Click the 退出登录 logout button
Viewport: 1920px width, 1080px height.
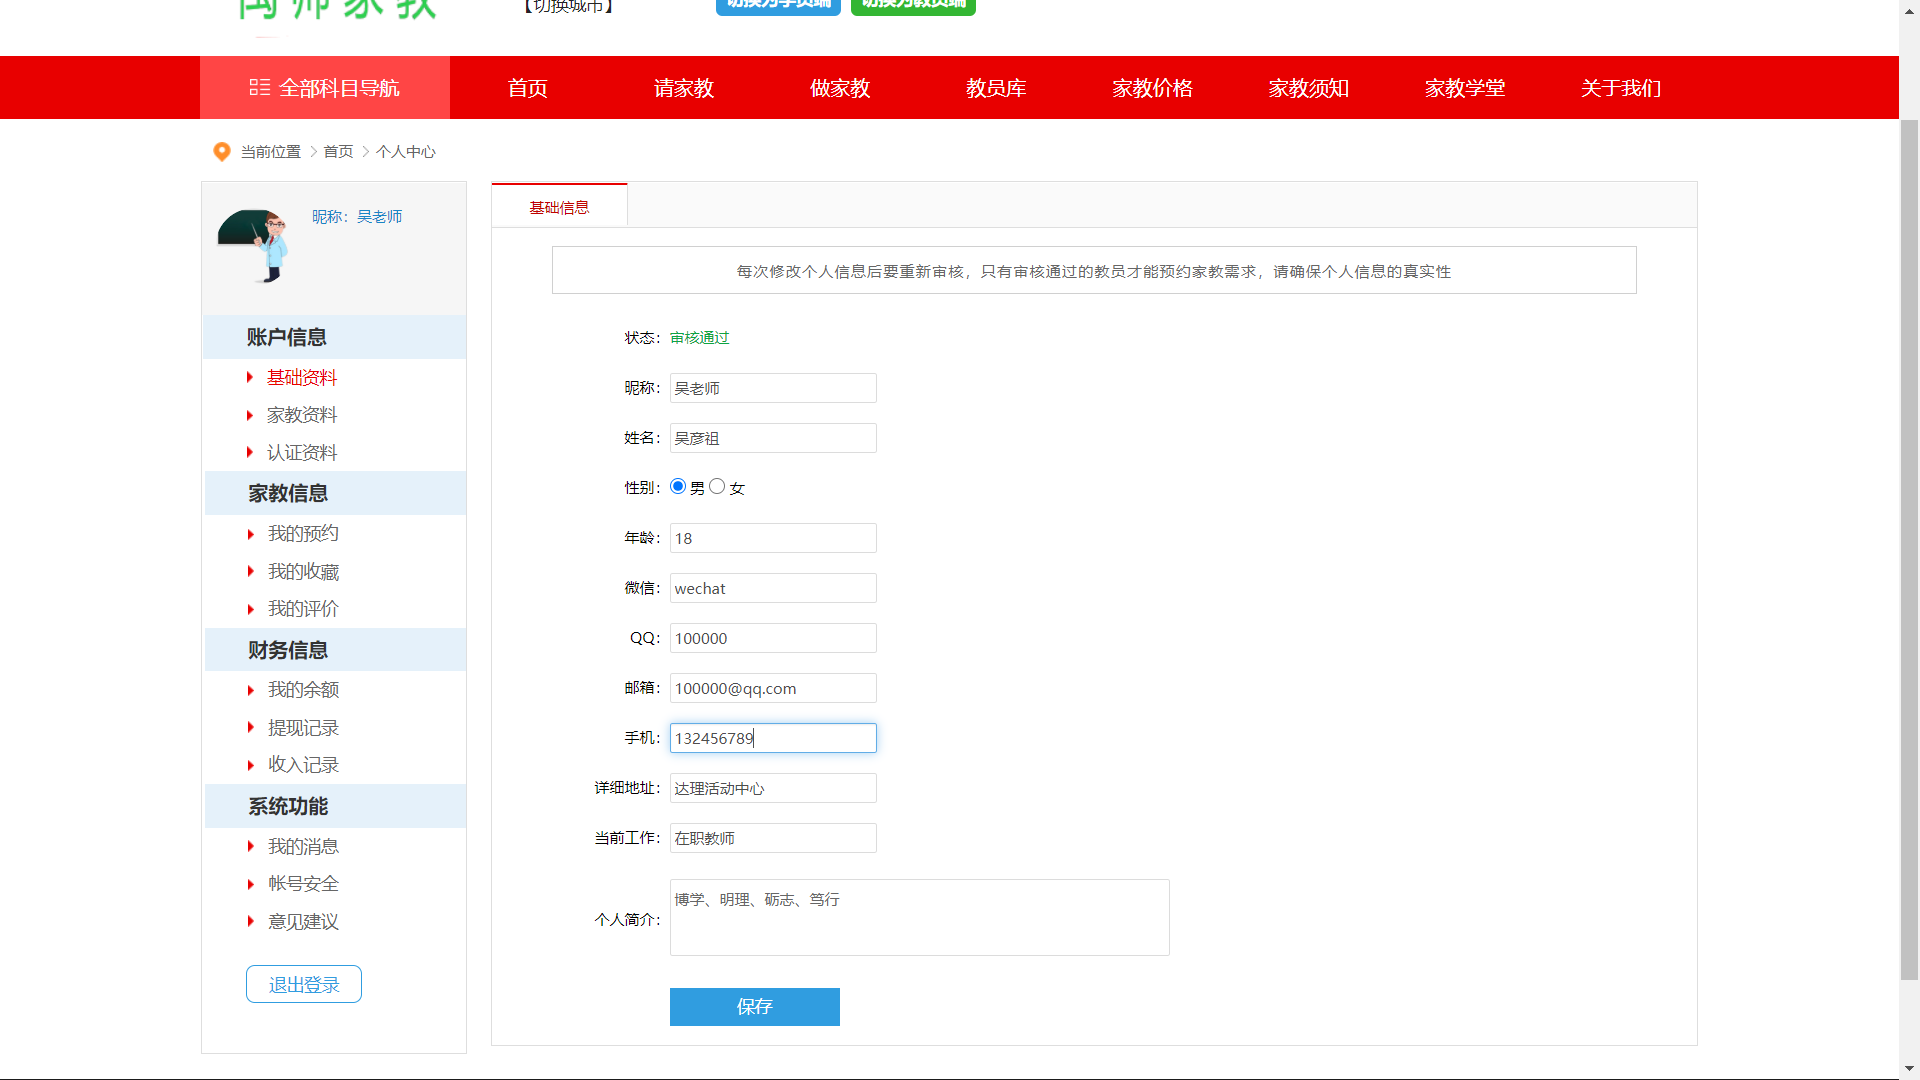tap(304, 985)
